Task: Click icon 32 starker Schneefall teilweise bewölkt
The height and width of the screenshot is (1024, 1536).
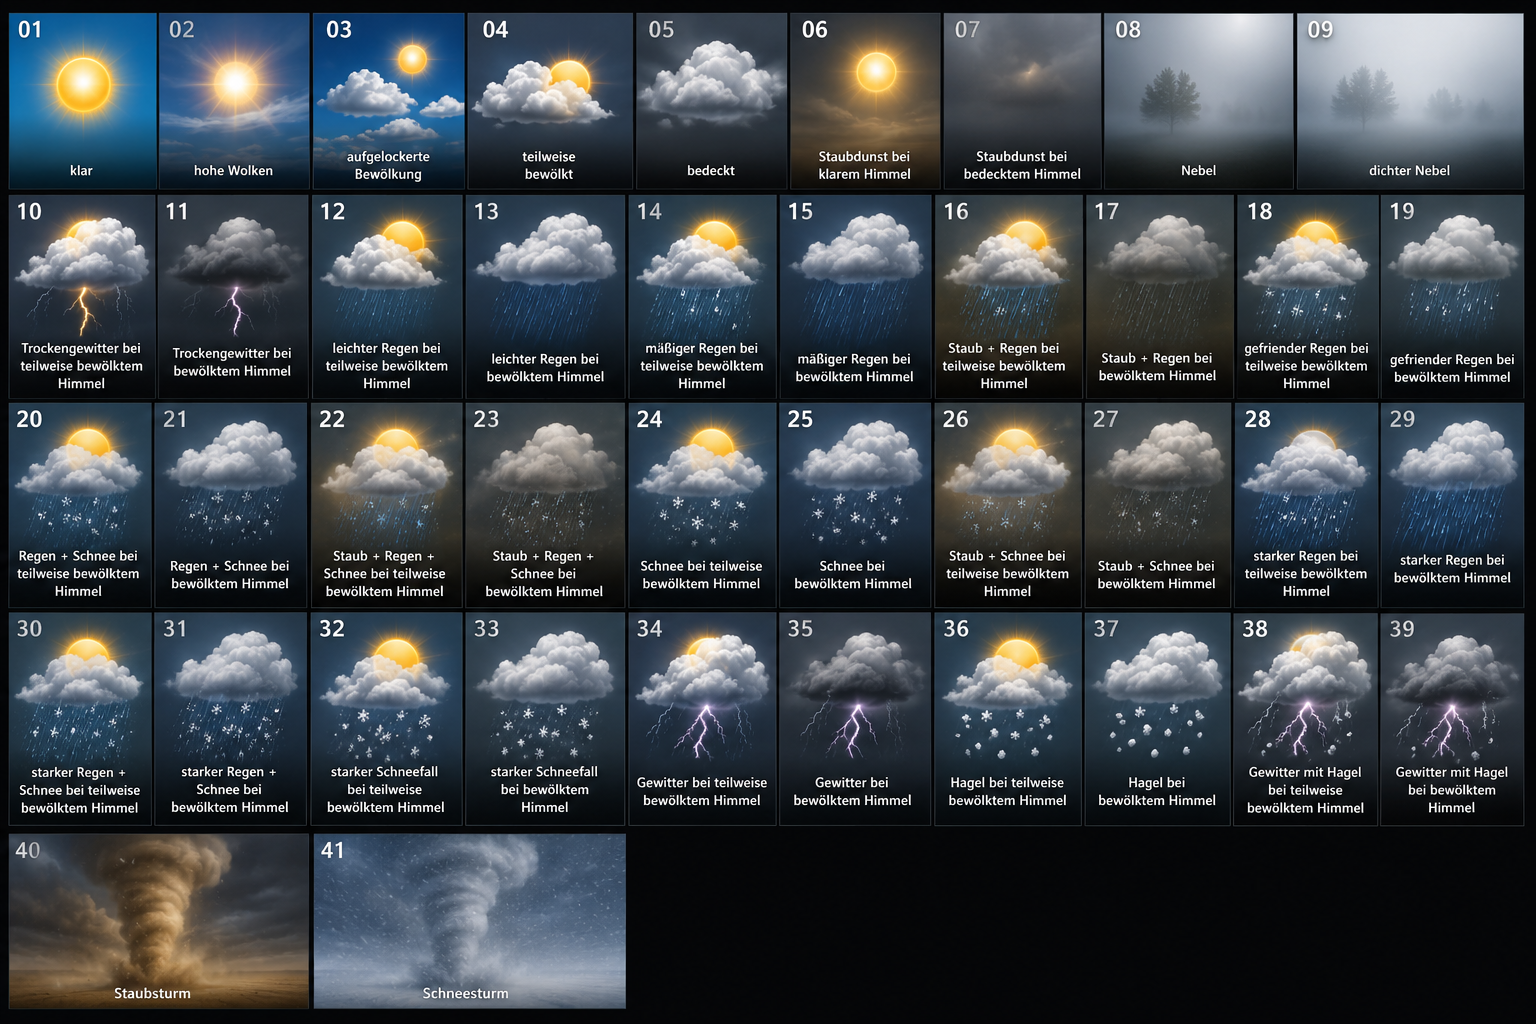Action: (387, 719)
